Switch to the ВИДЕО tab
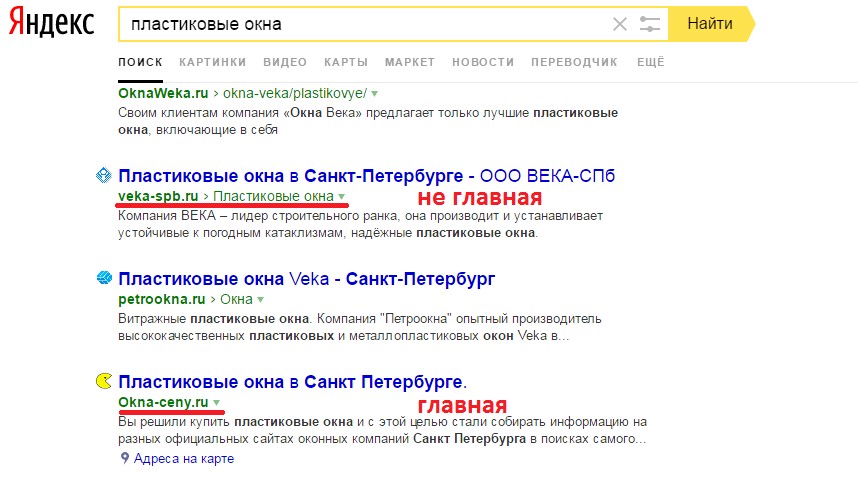This screenshot has height=485, width=858. point(285,62)
